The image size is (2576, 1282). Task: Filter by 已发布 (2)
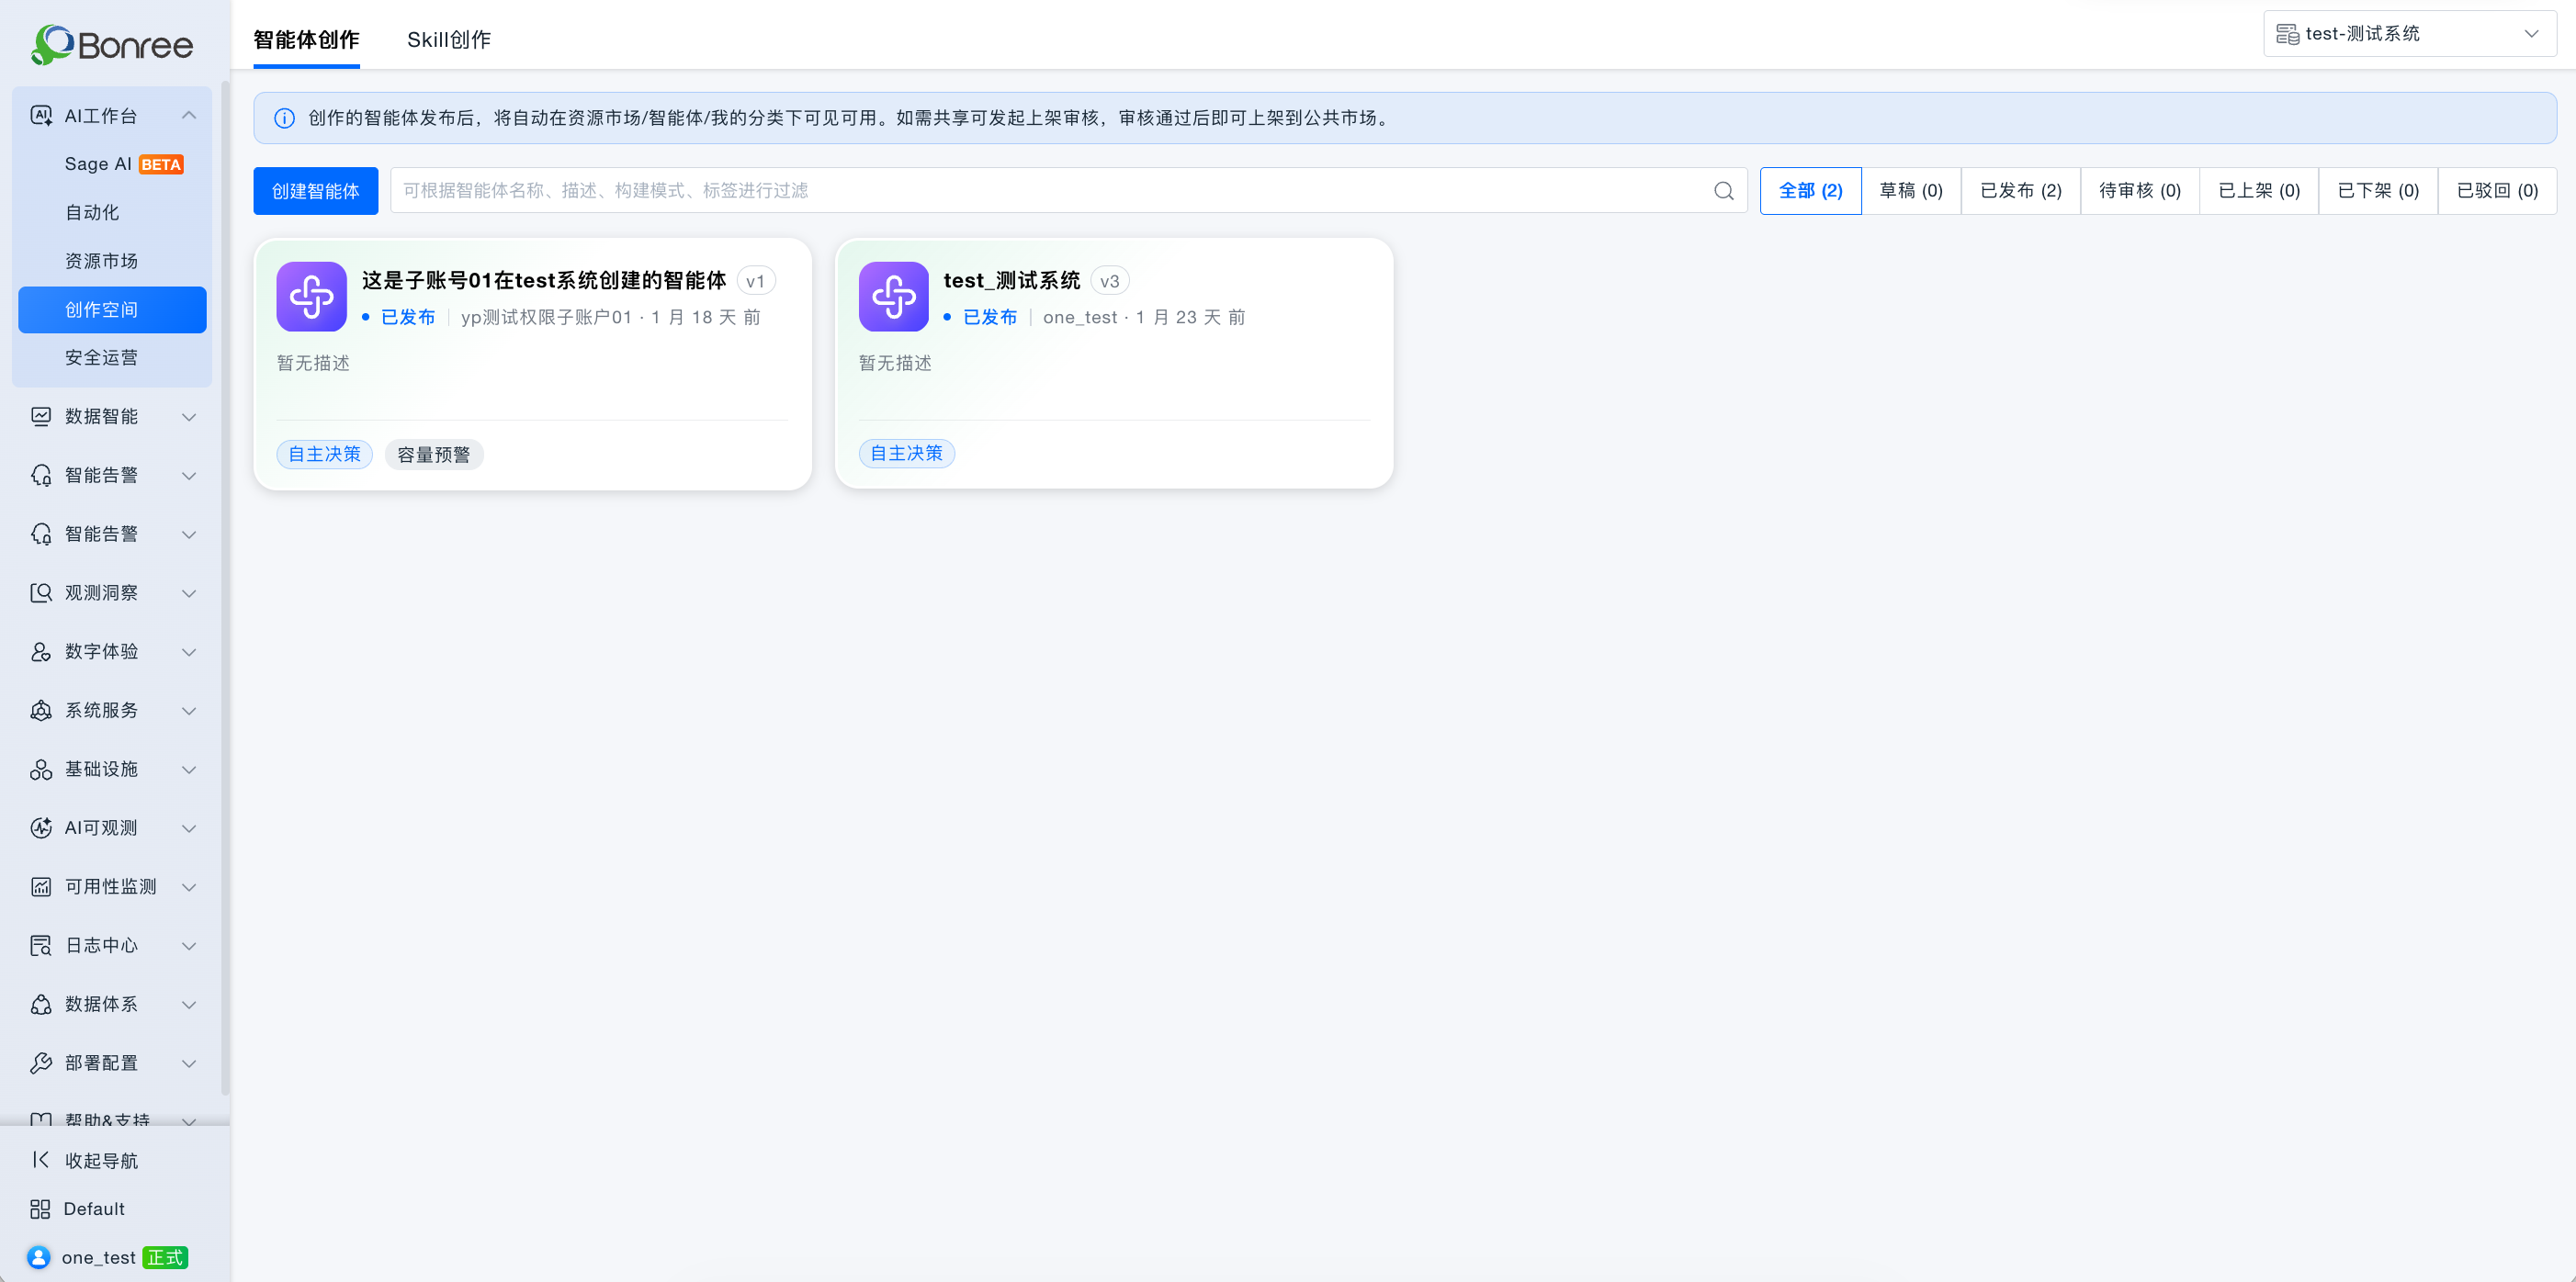pyautogui.click(x=2021, y=191)
